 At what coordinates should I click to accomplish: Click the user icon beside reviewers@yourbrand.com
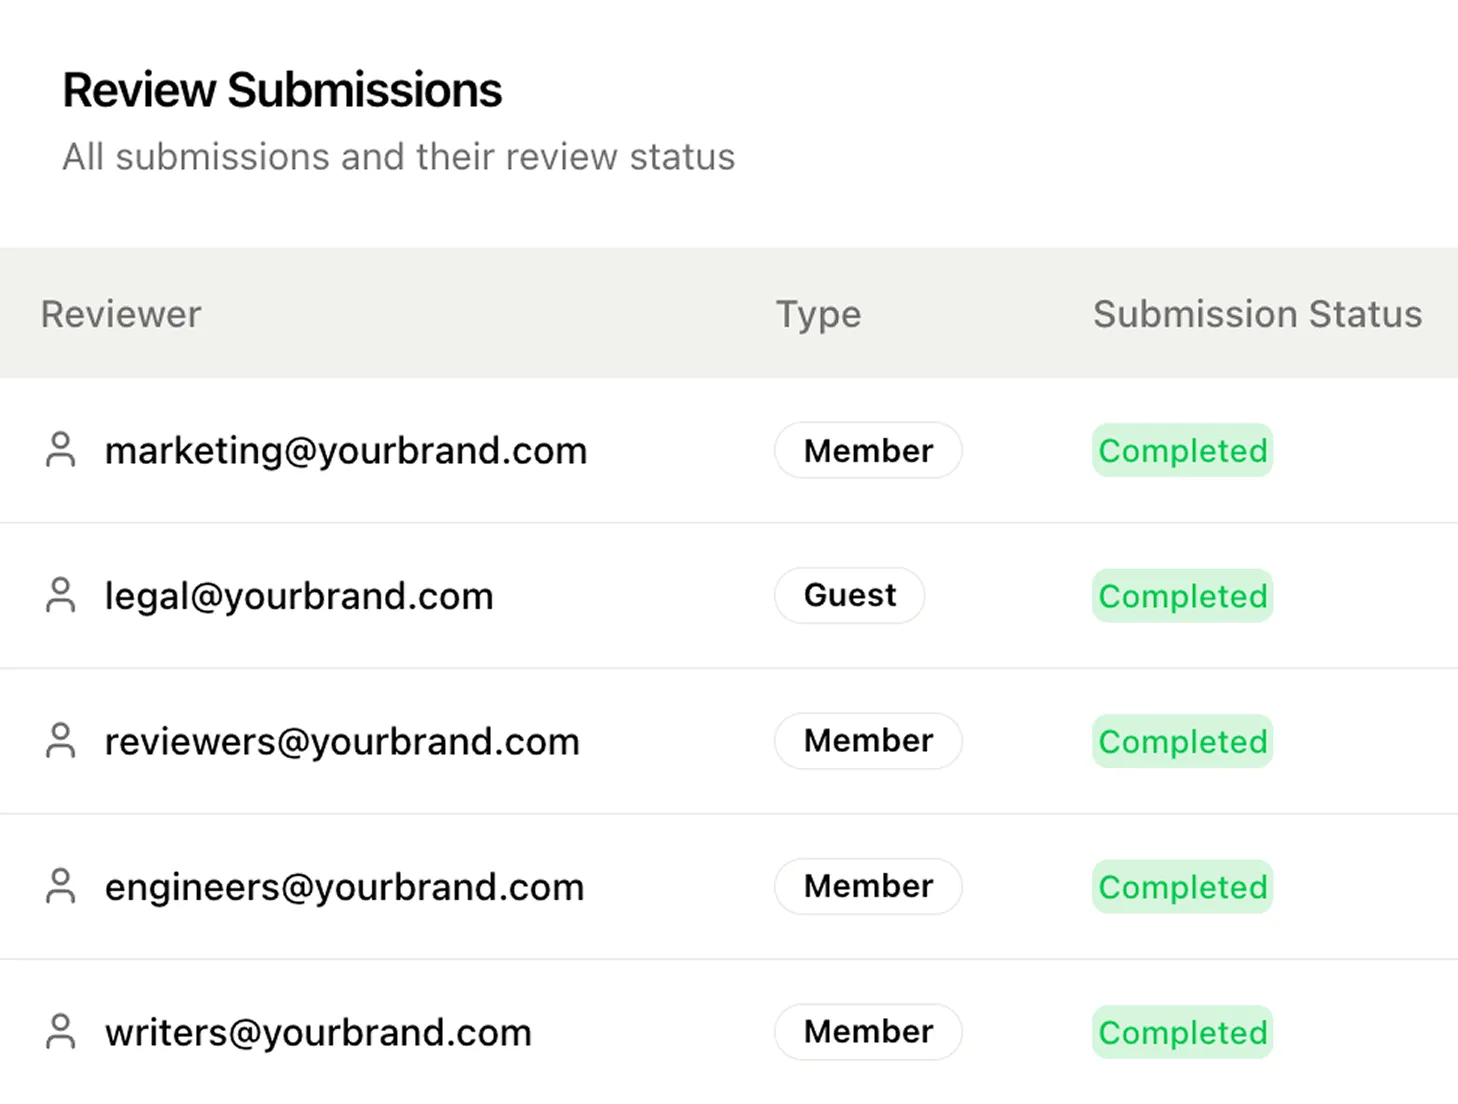pyautogui.click(x=61, y=741)
